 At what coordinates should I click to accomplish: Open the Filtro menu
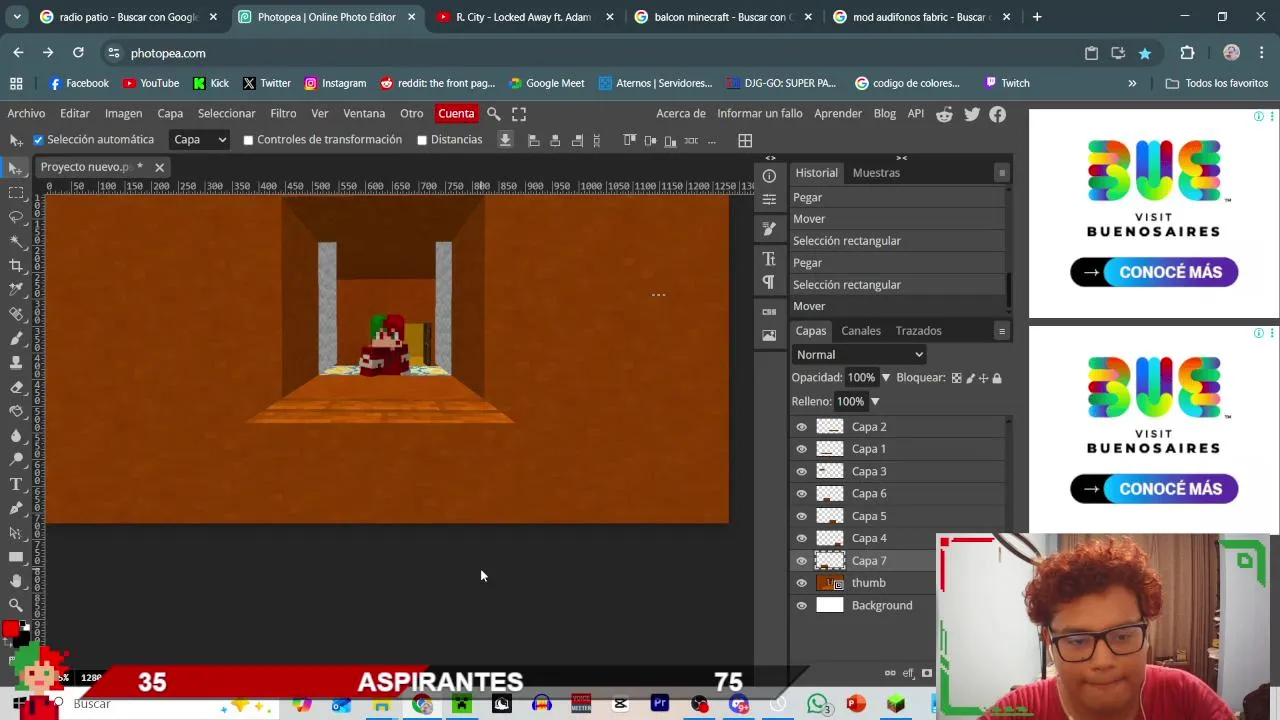click(x=283, y=114)
